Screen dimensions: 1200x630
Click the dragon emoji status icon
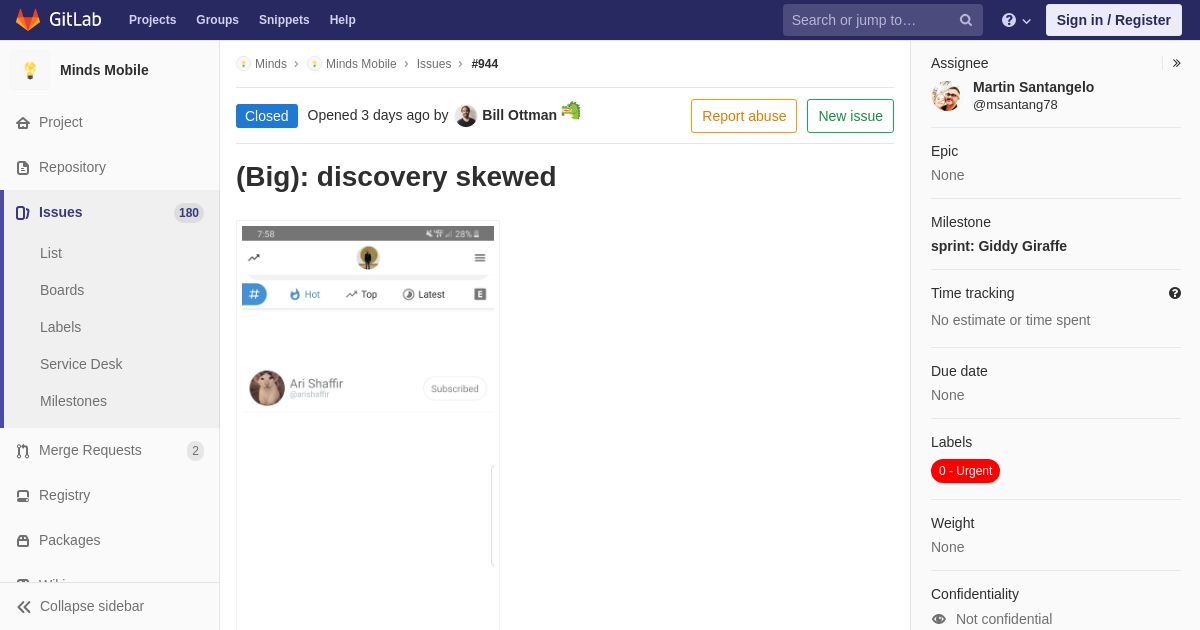[x=571, y=111]
